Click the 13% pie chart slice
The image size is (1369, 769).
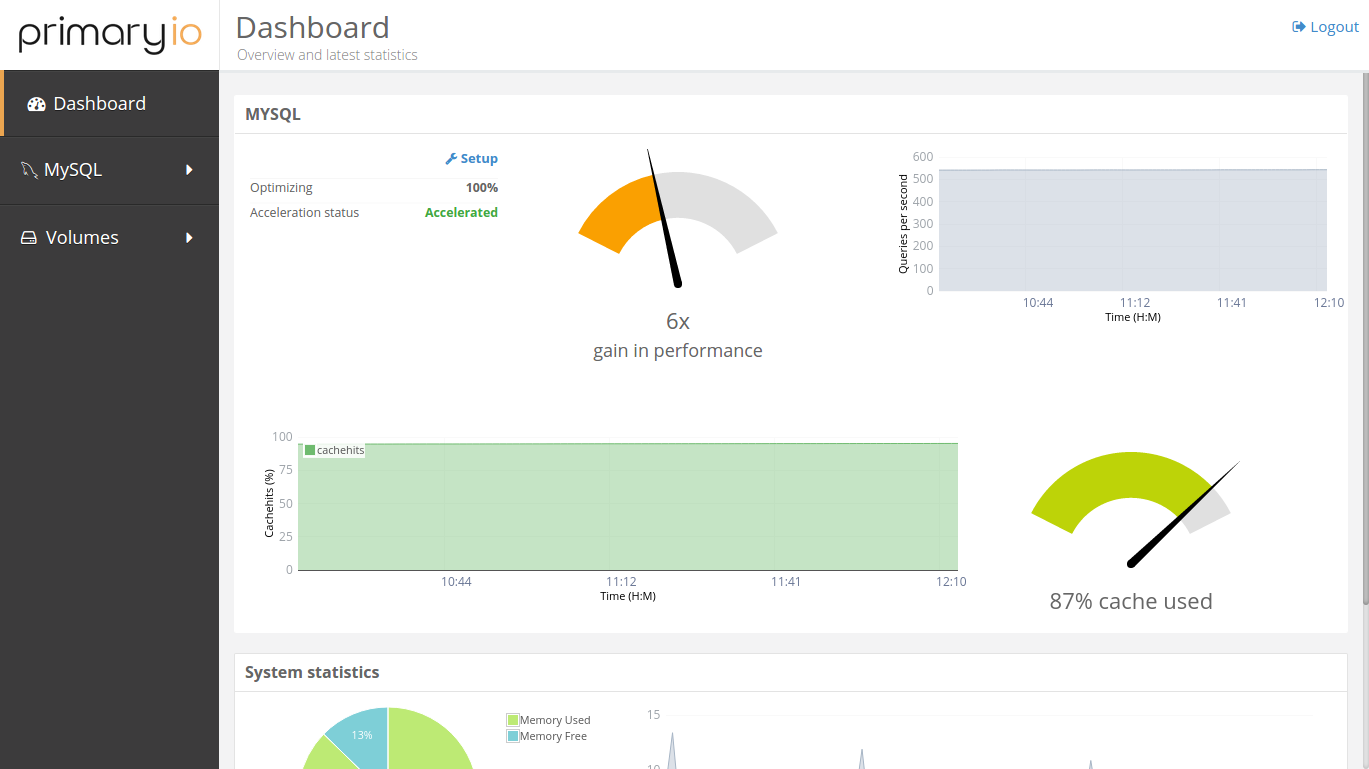pos(362,733)
